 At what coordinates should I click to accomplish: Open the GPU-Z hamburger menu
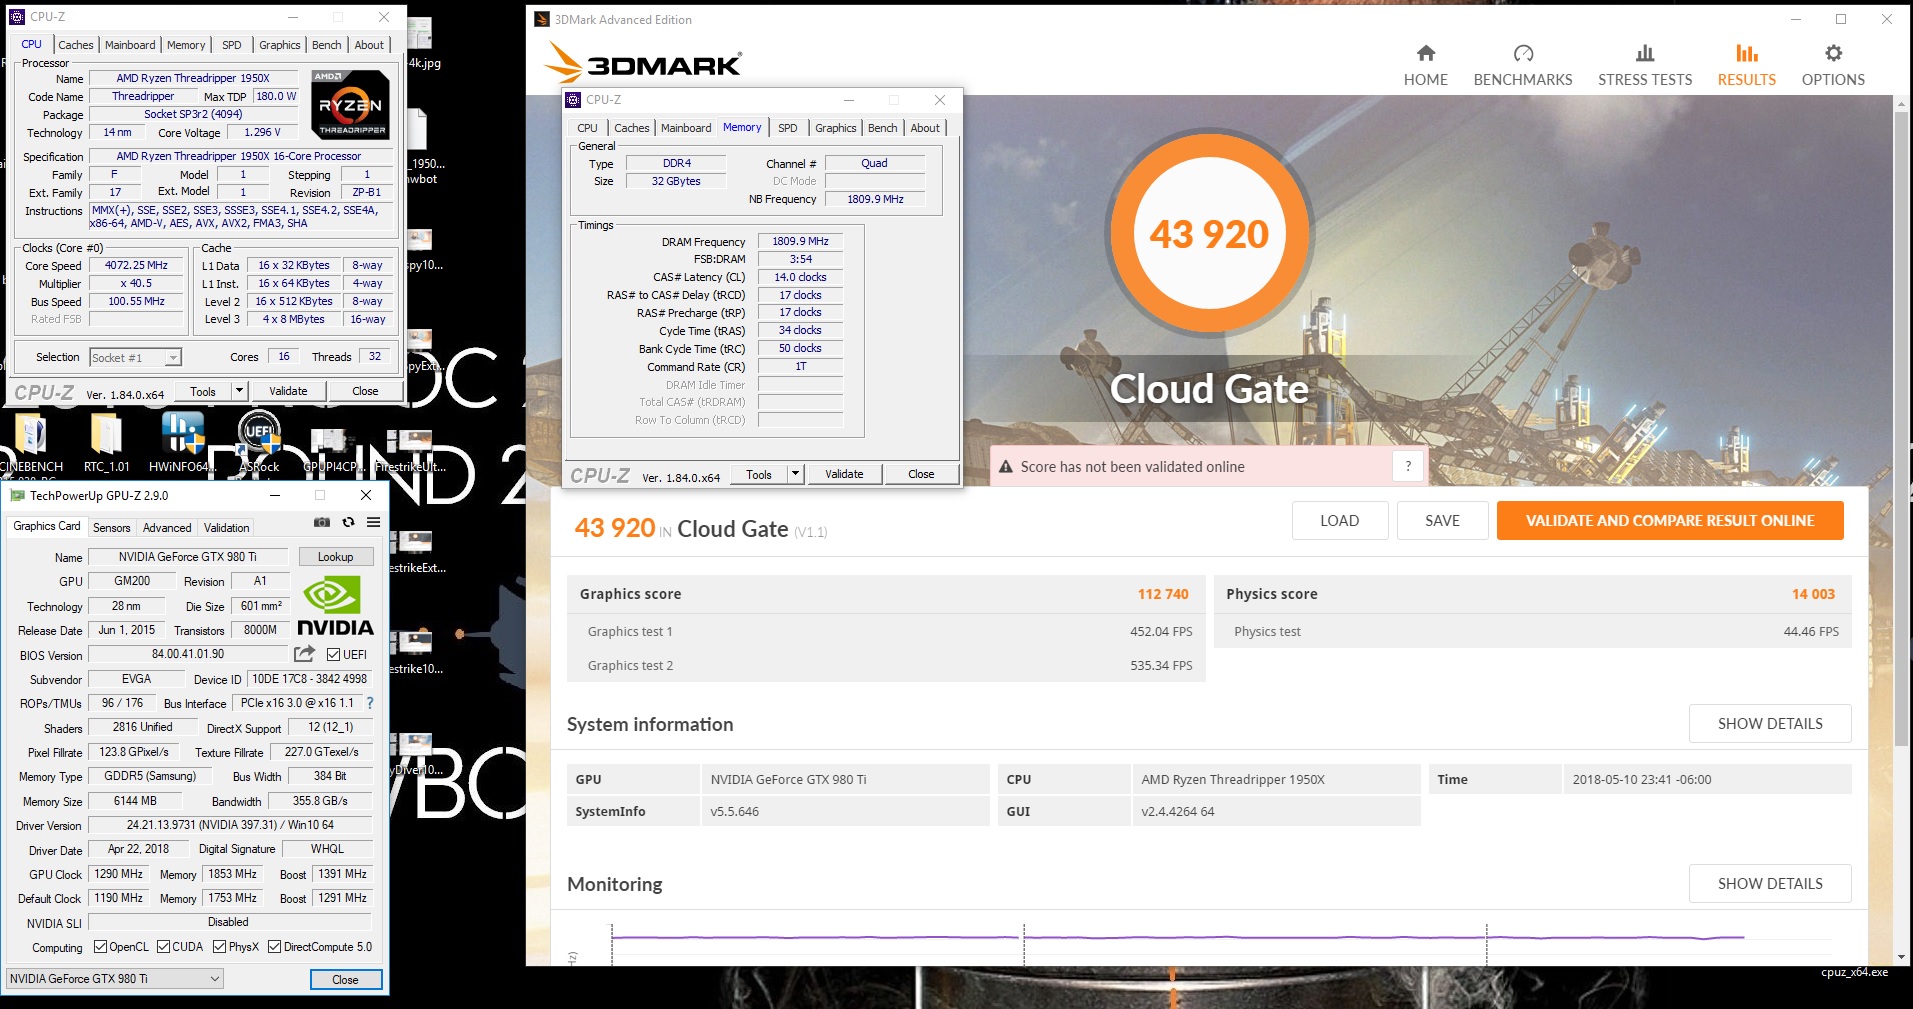point(373,522)
